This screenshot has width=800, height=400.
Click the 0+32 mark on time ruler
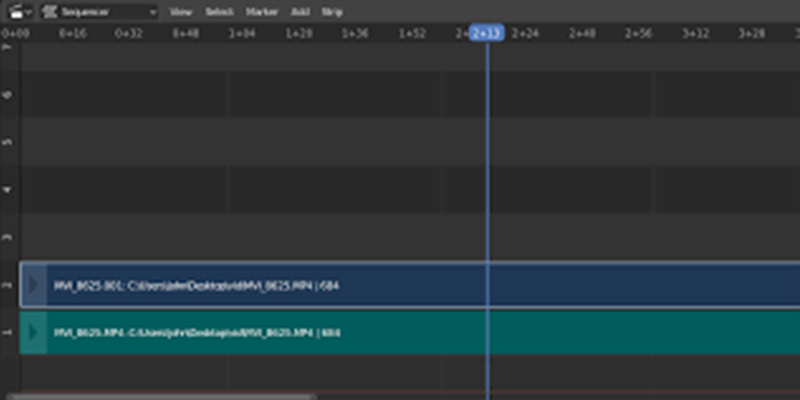point(129,34)
